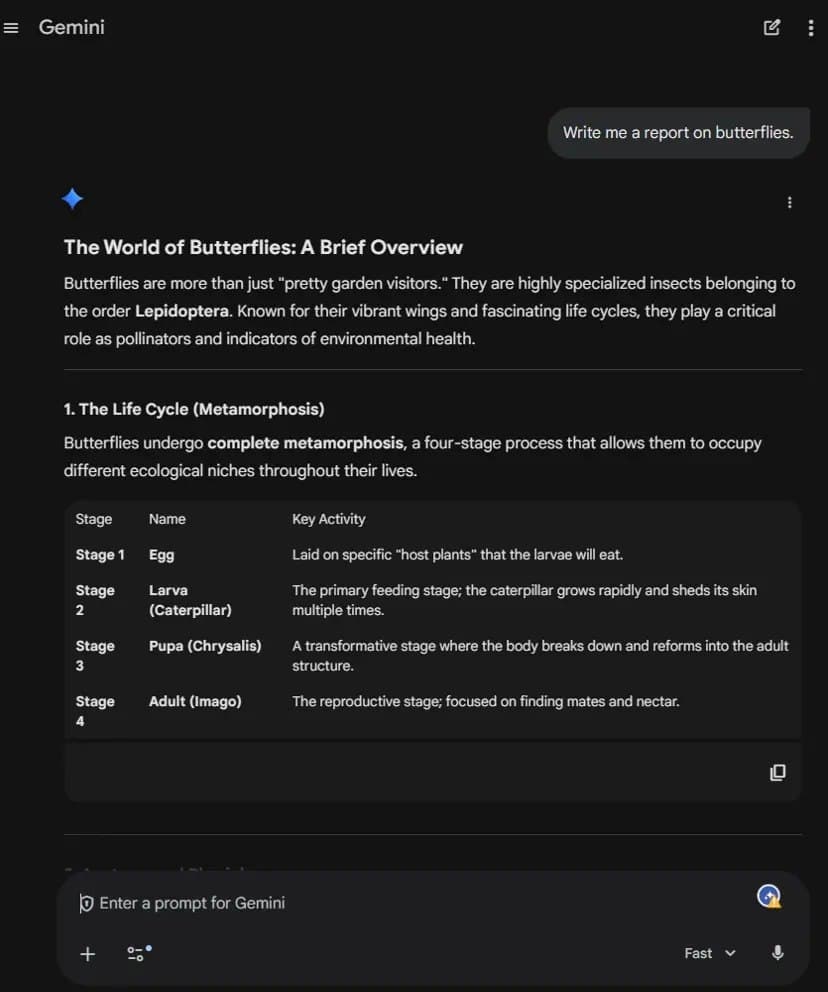Click the shield icon in prompt box
Viewport: 828px width, 992px height.
(86, 904)
